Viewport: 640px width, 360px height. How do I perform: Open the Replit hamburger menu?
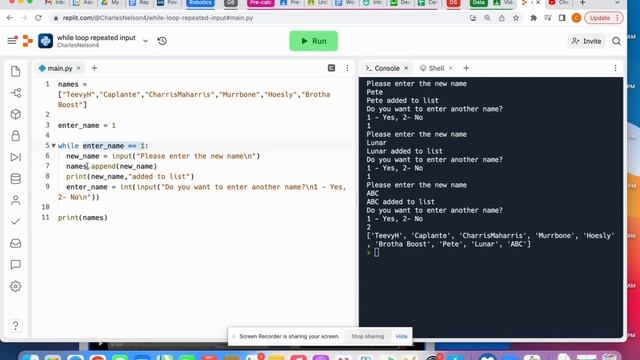coord(12,40)
